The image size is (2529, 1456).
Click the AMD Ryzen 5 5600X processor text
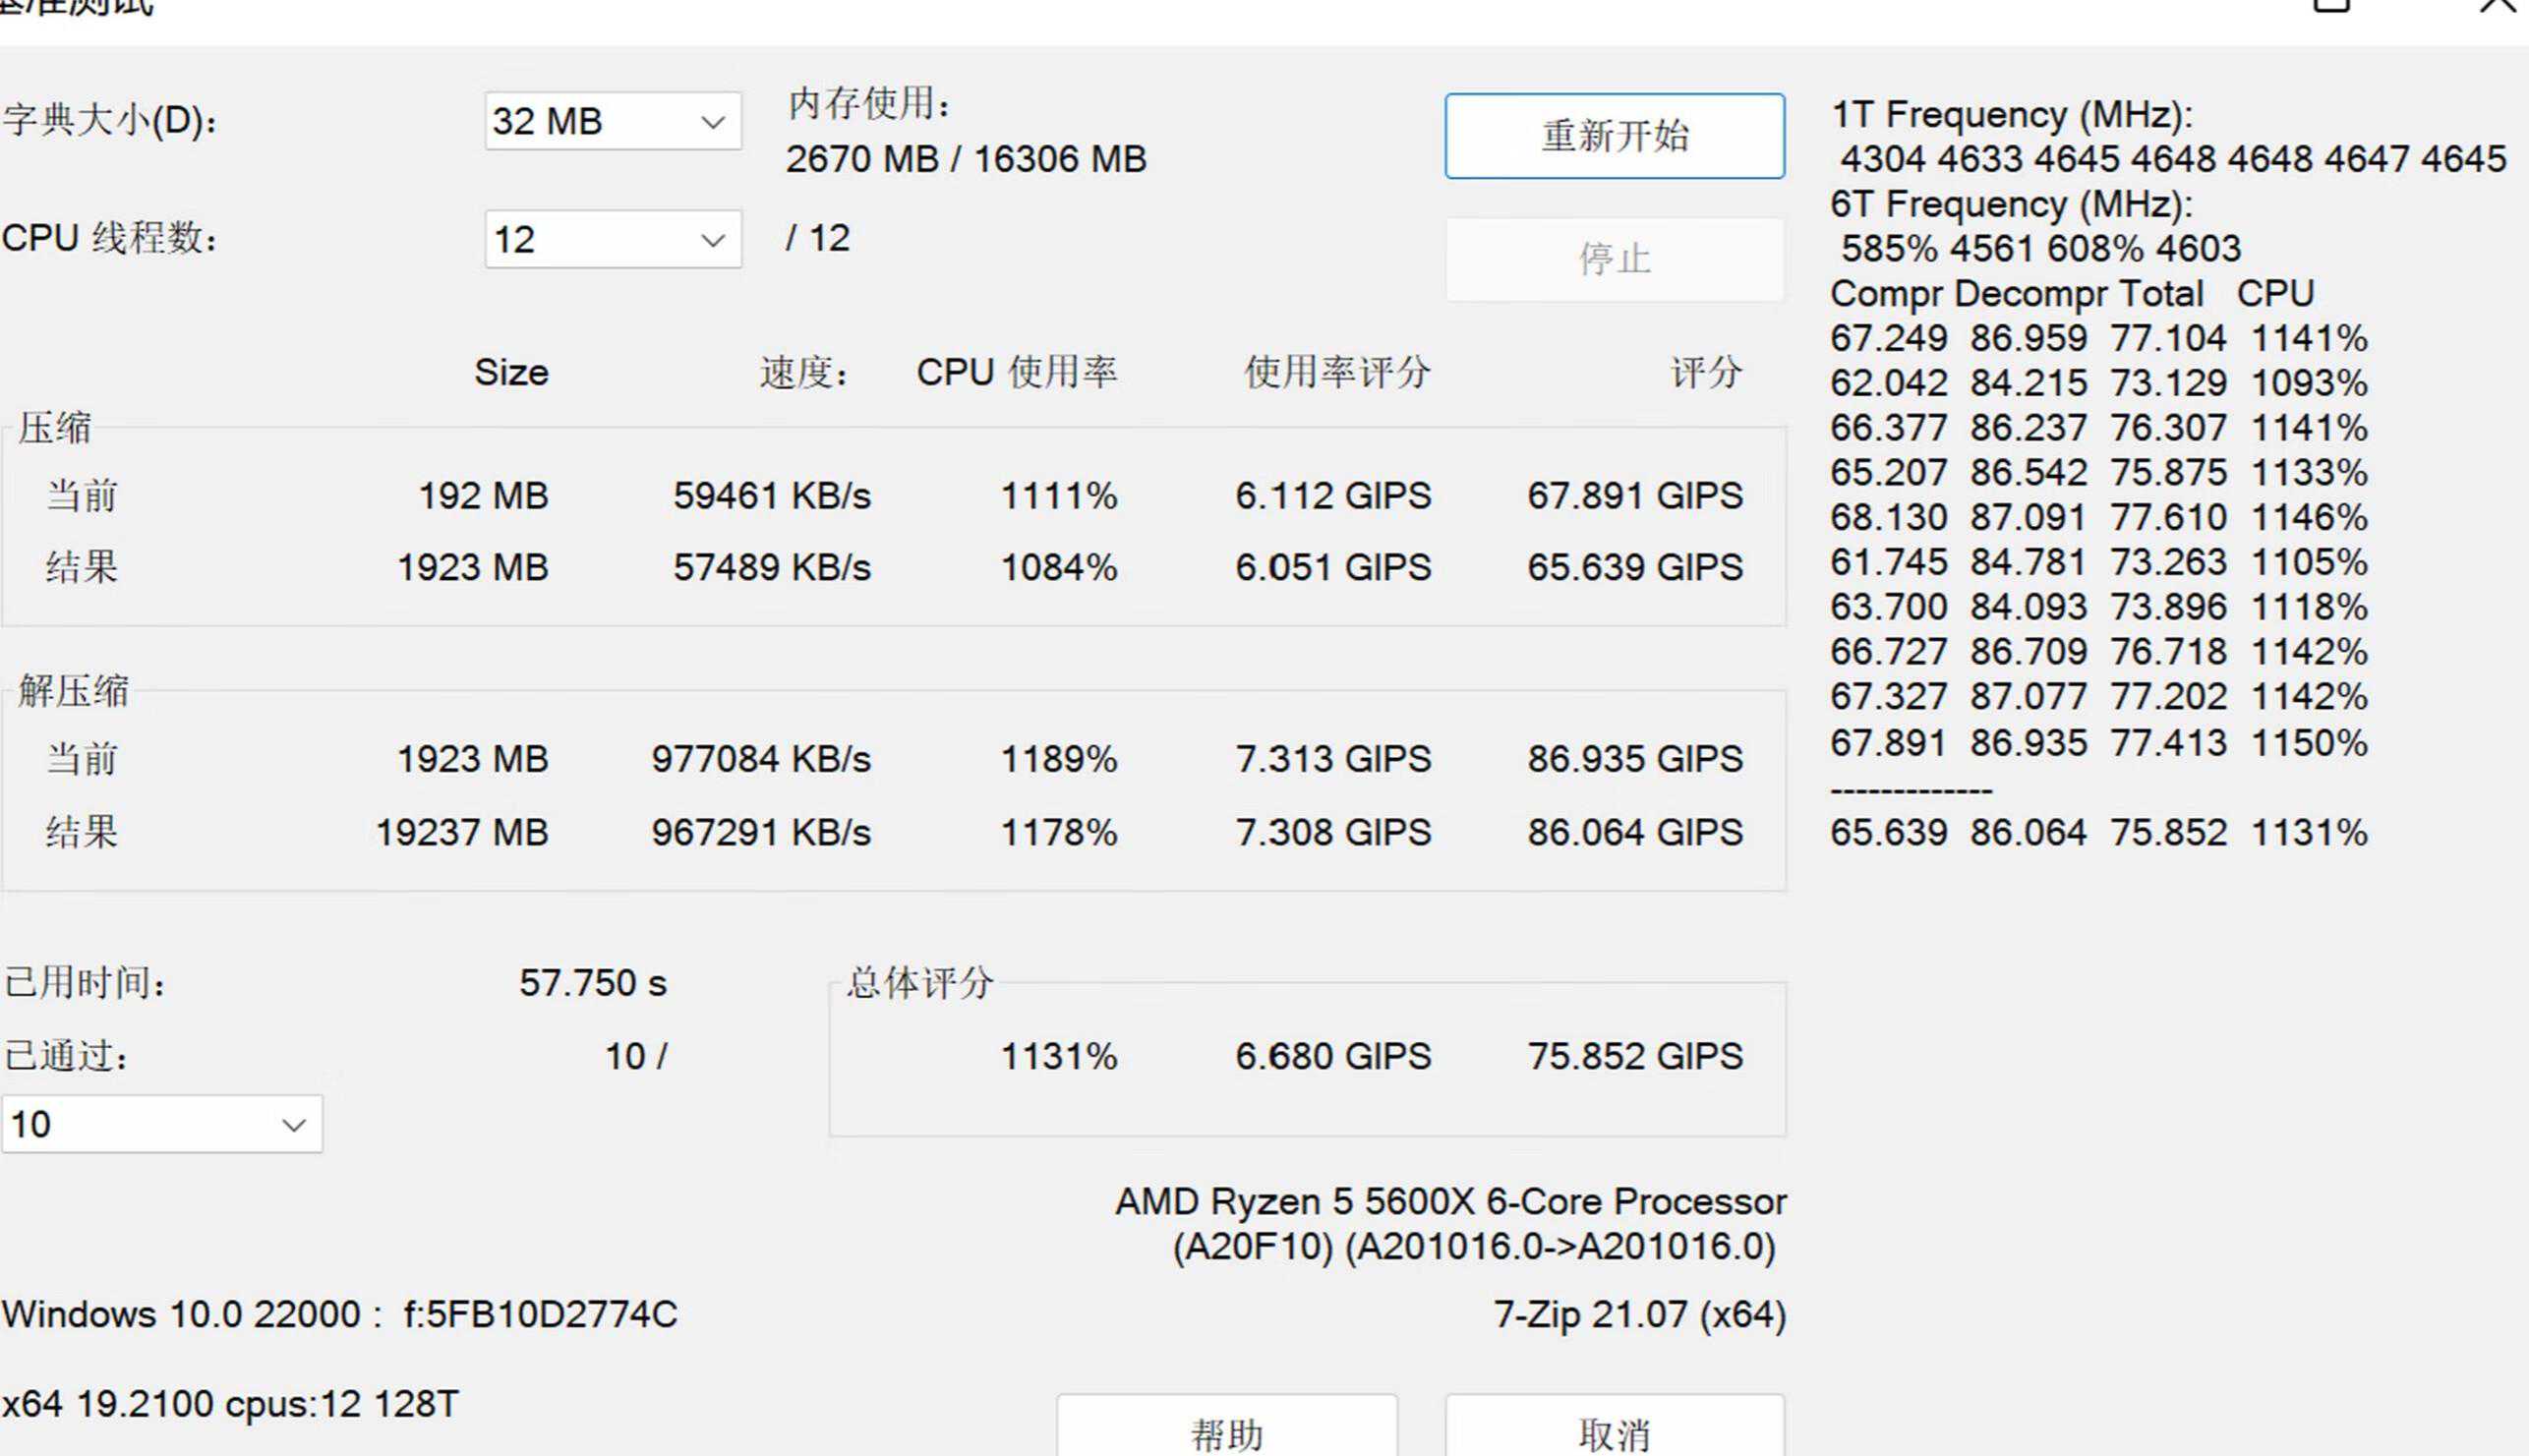coord(1450,1202)
